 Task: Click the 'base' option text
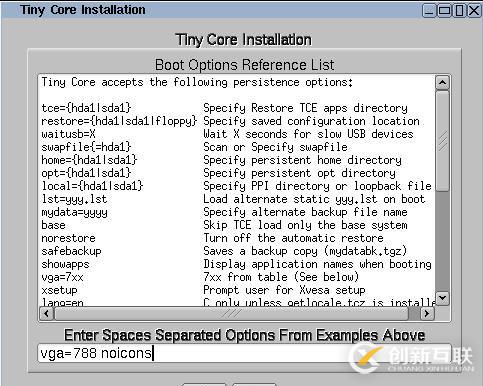(53, 225)
